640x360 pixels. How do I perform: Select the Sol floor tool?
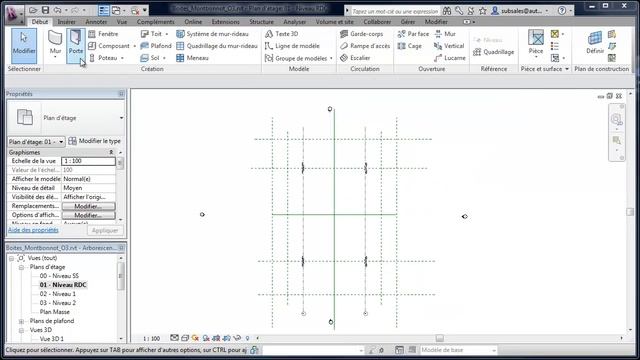150,58
